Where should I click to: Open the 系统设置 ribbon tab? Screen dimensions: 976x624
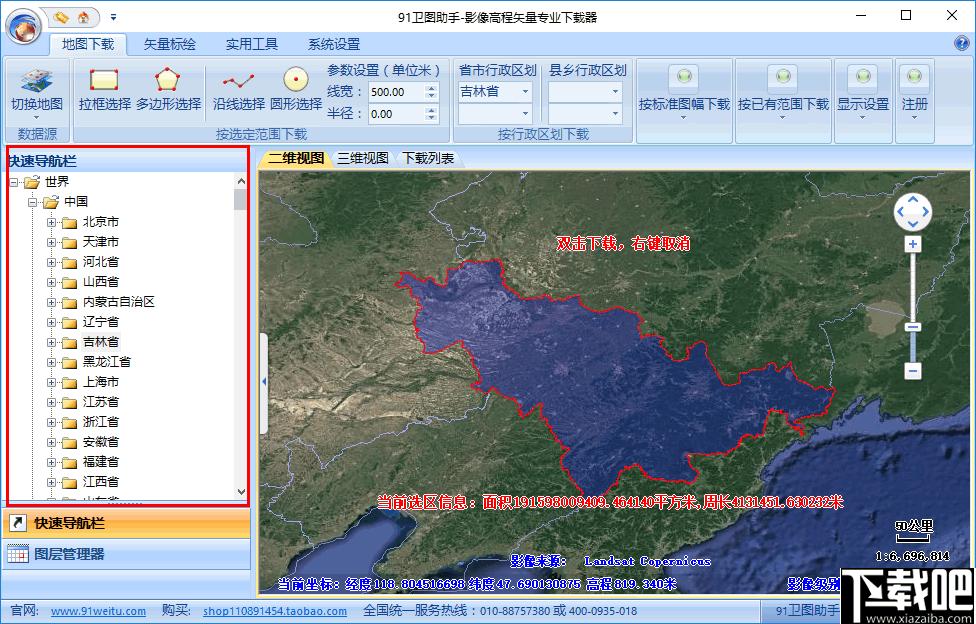click(334, 44)
